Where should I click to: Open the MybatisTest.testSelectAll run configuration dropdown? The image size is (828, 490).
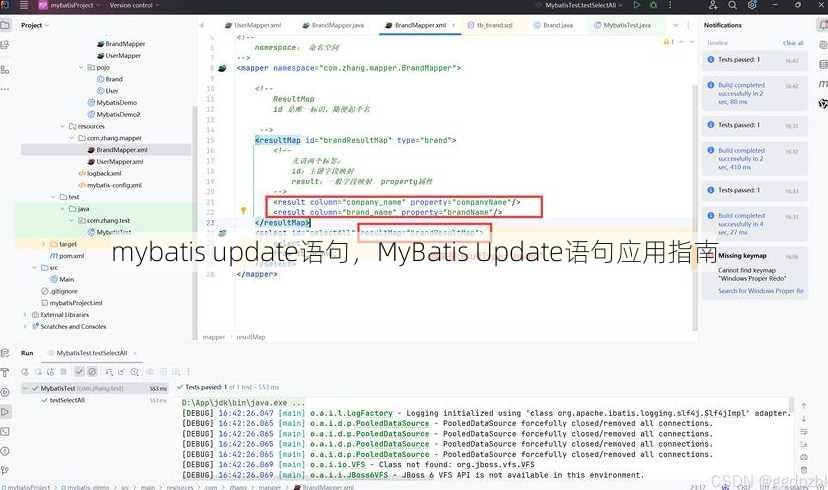point(580,5)
